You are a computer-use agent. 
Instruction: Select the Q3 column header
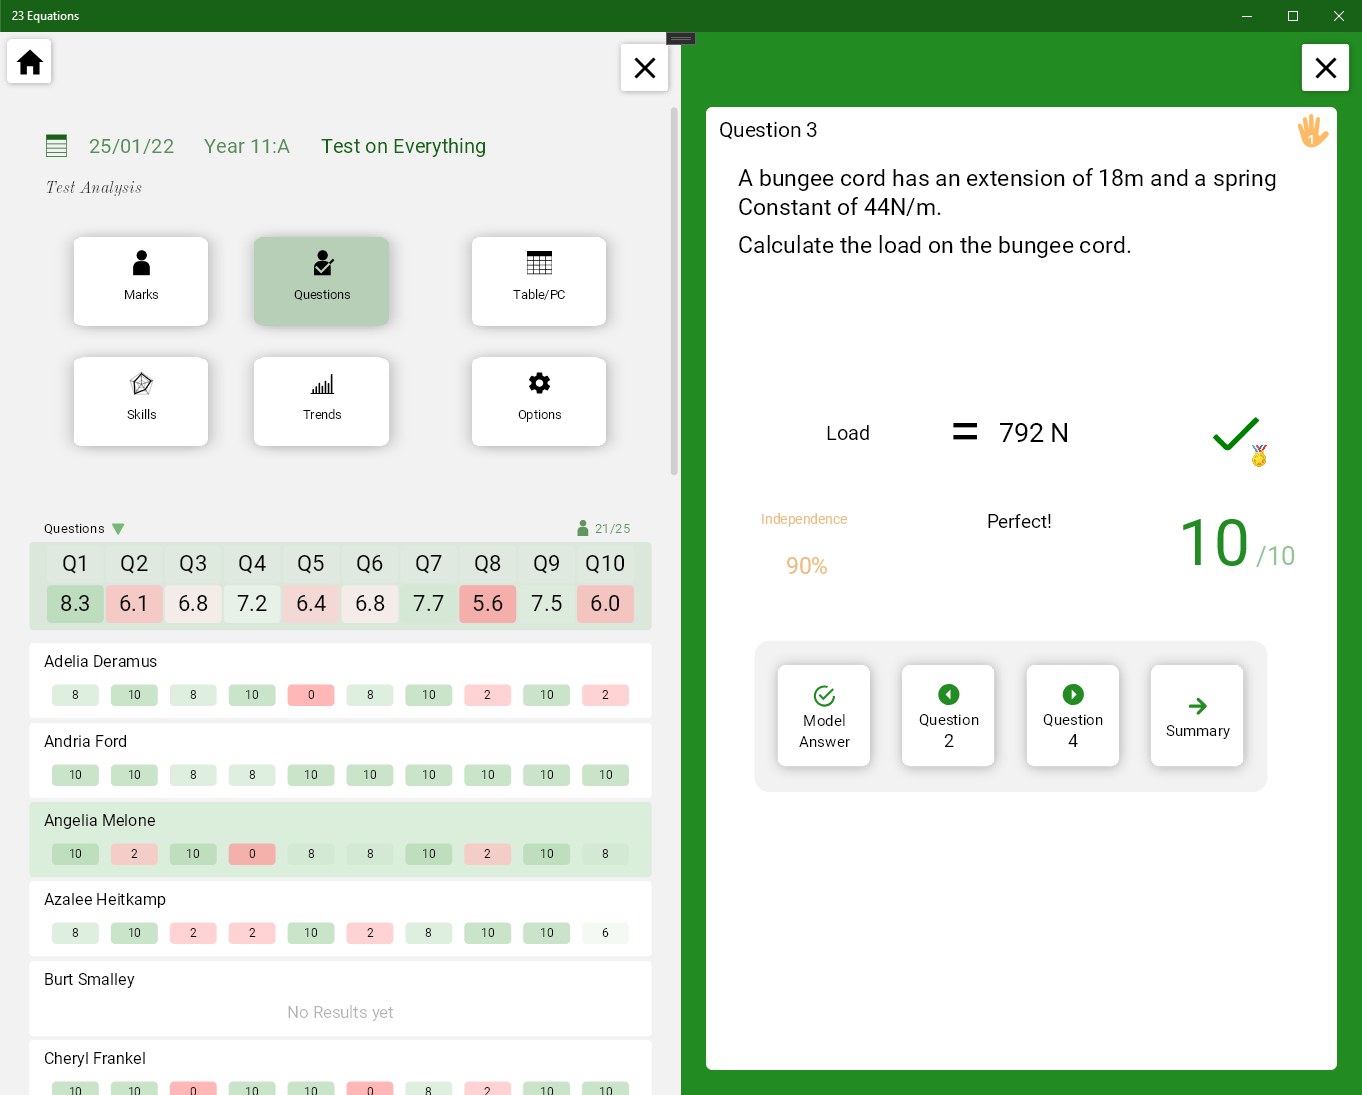(193, 563)
